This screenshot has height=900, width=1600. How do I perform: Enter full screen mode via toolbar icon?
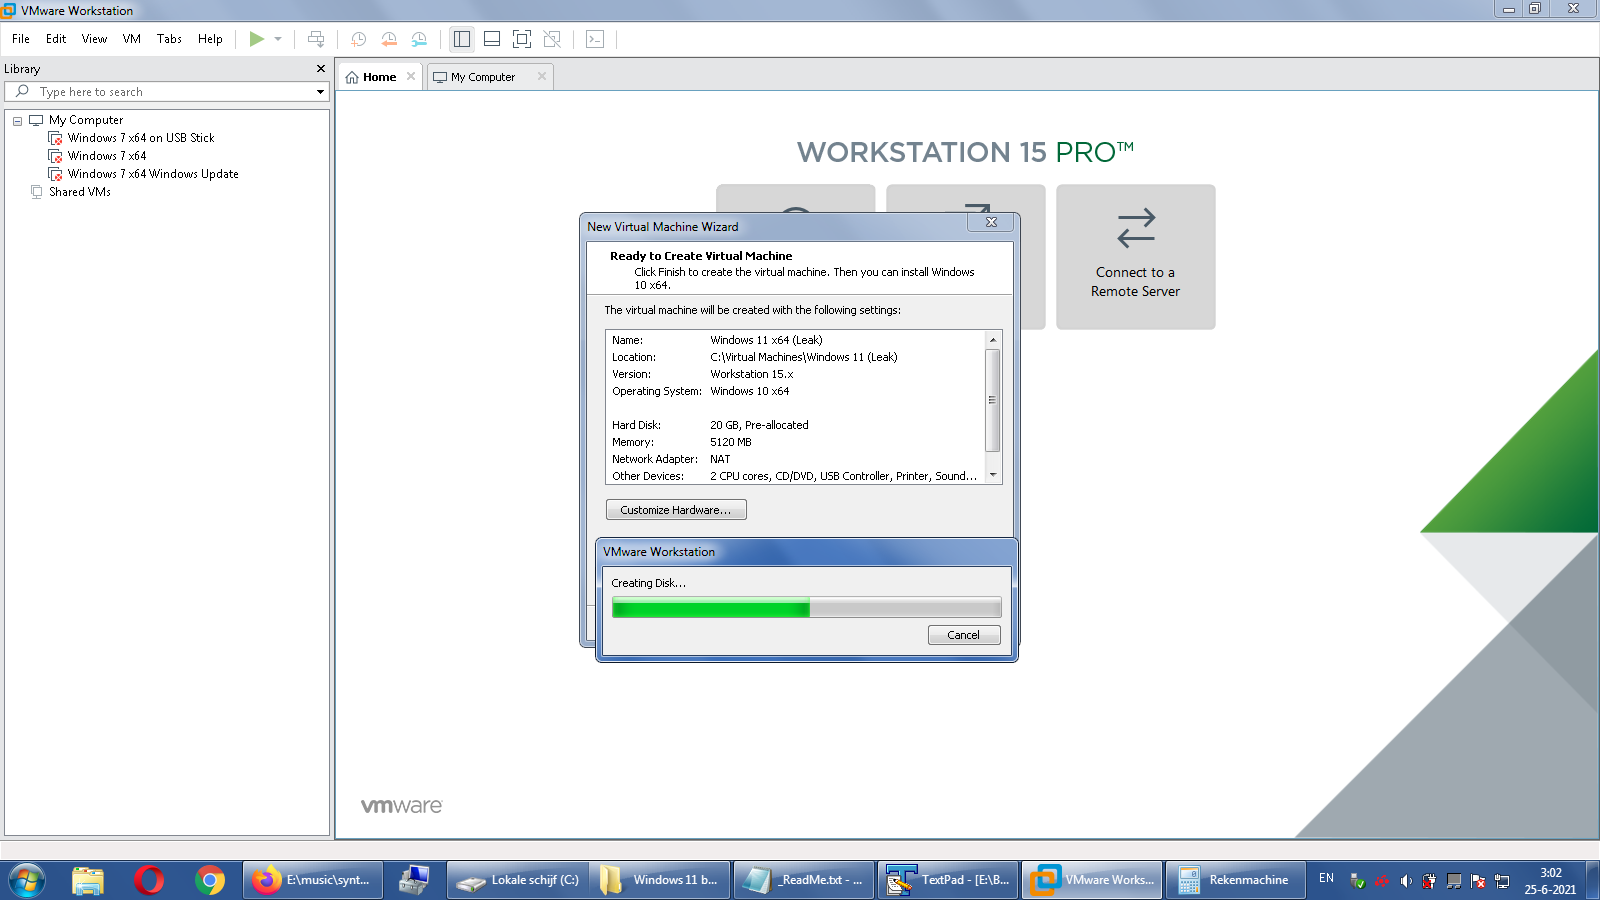(521, 39)
